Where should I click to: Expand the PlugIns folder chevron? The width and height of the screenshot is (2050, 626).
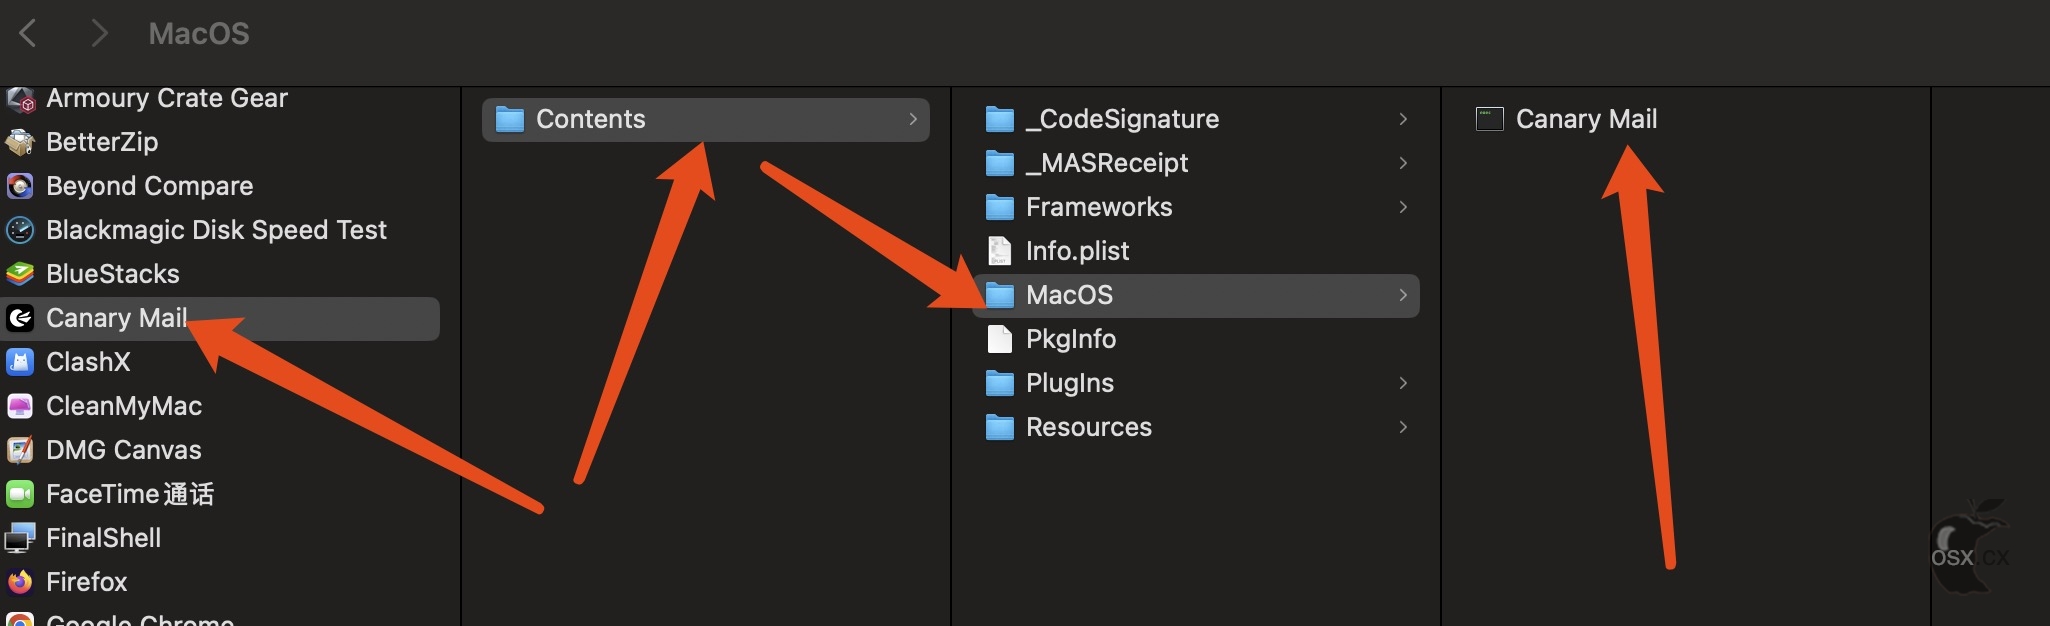tap(1403, 383)
